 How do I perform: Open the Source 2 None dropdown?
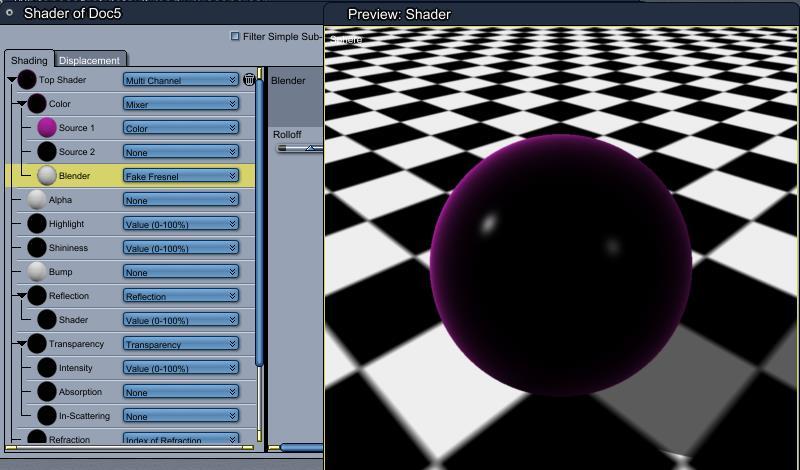pos(181,152)
